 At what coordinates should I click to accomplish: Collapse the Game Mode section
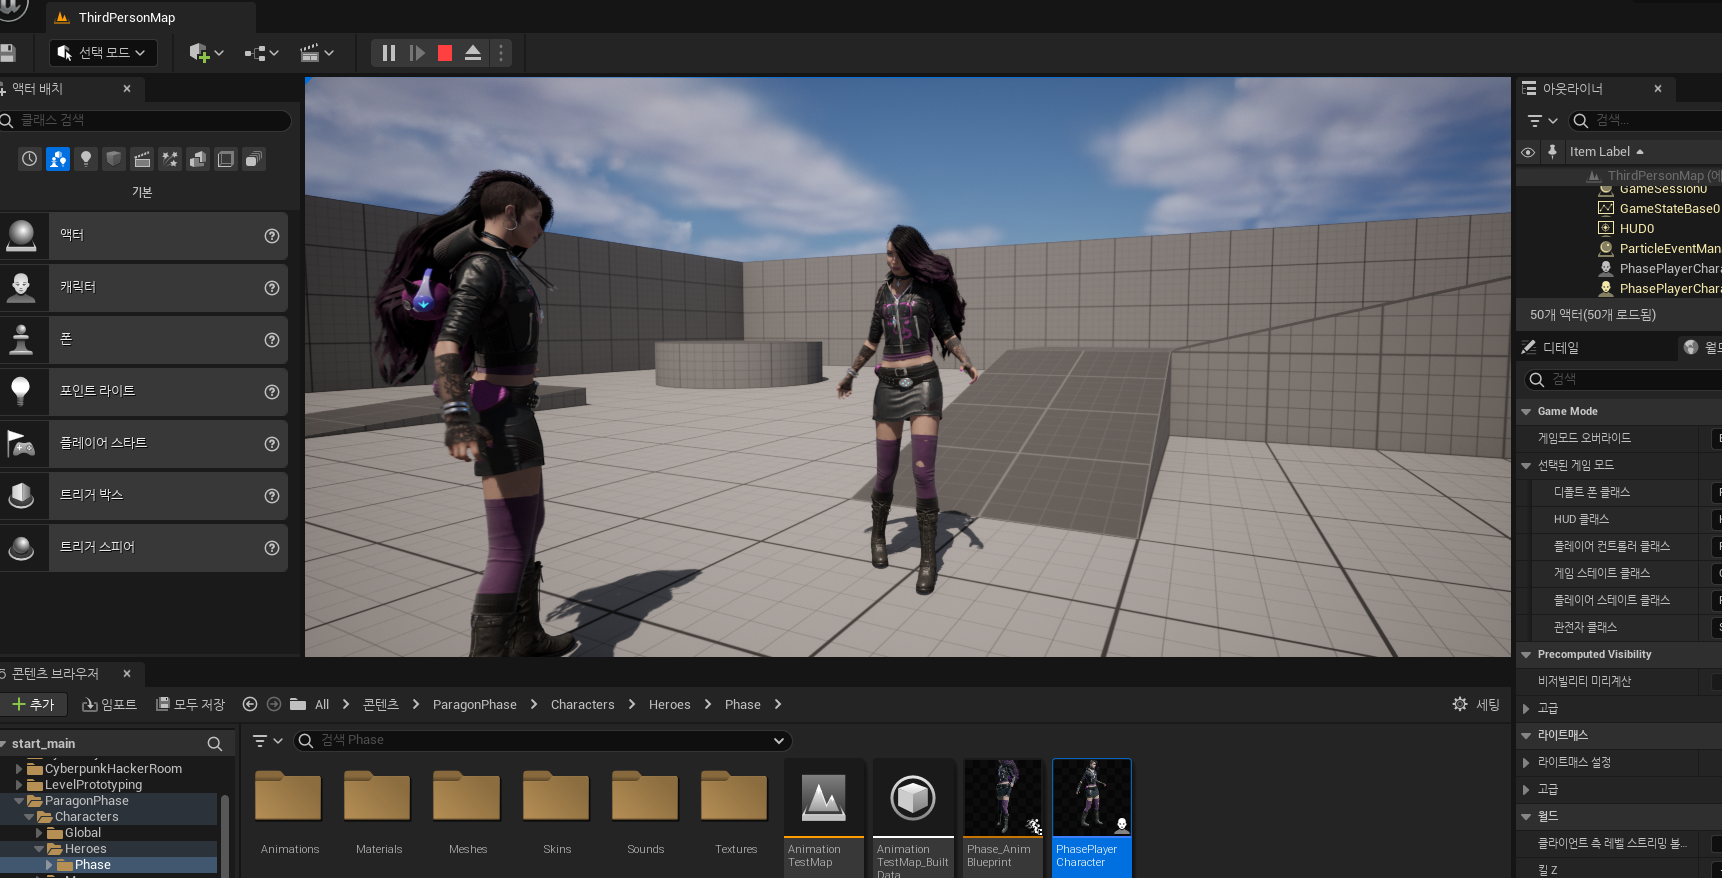1526,412
